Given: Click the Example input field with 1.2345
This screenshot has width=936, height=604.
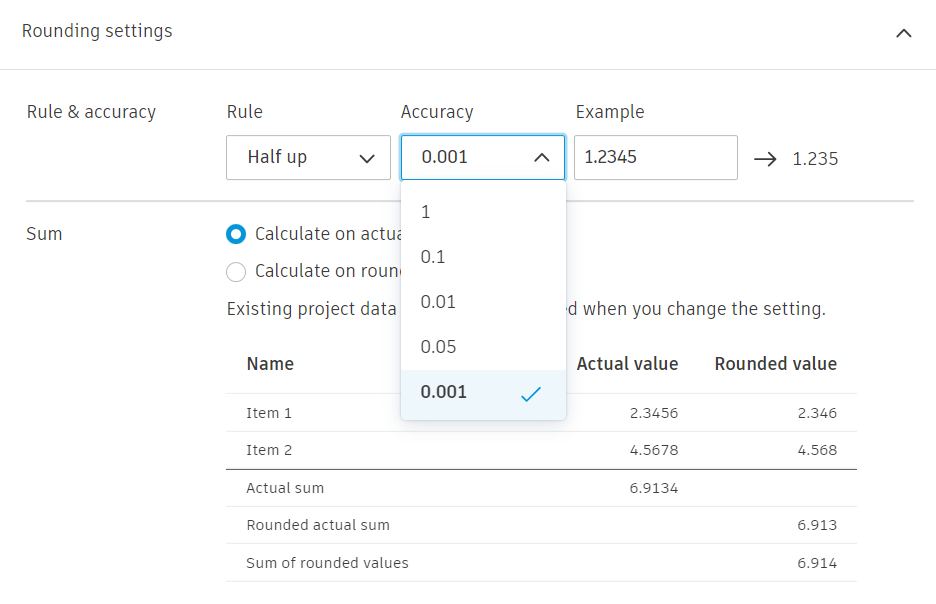Looking at the screenshot, I should coord(655,157).
